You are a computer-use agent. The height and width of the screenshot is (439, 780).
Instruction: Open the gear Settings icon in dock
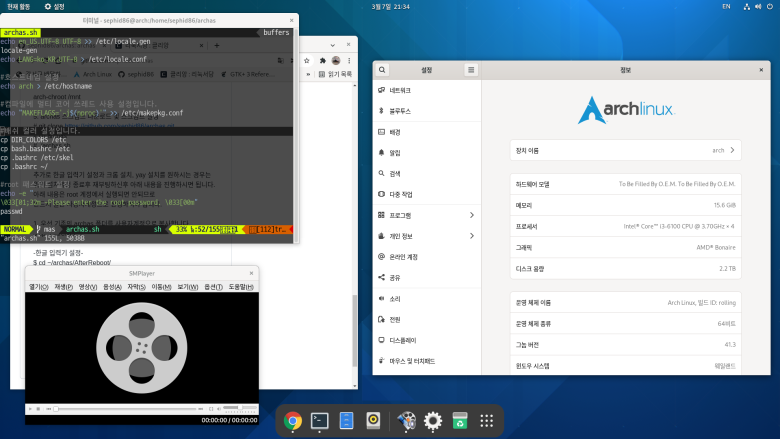tap(433, 421)
